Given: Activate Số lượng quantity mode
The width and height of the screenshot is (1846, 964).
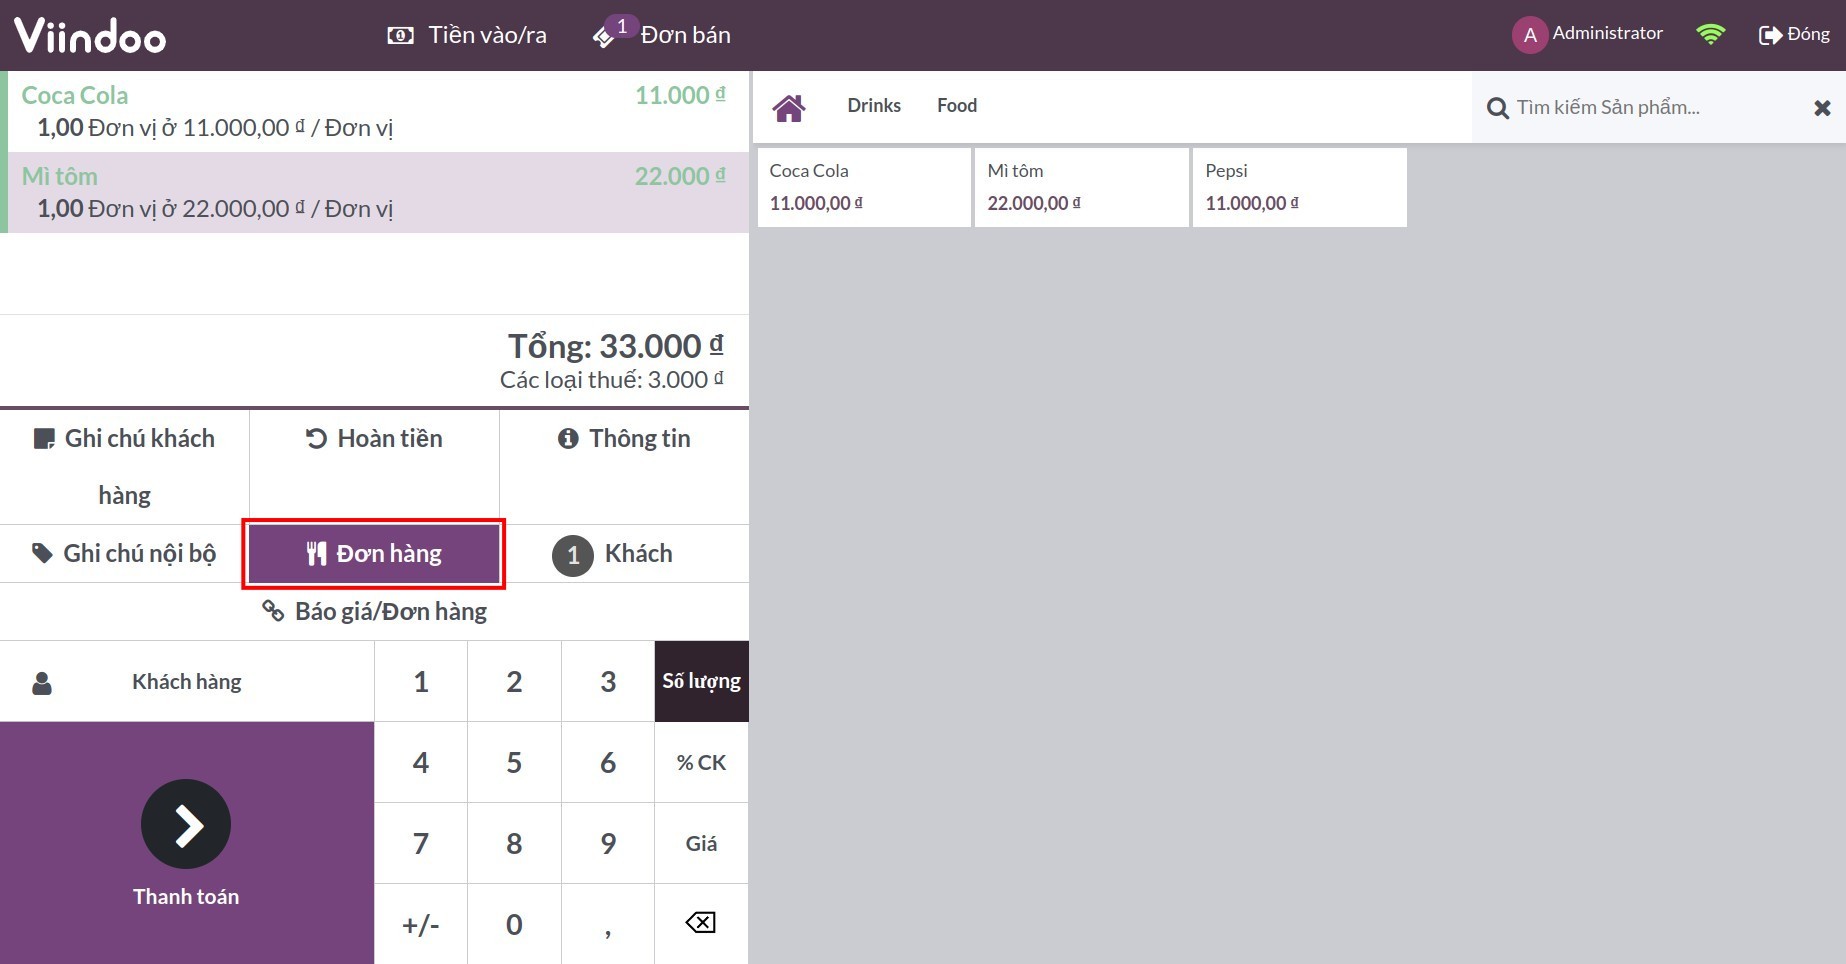Looking at the screenshot, I should (701, 681).
